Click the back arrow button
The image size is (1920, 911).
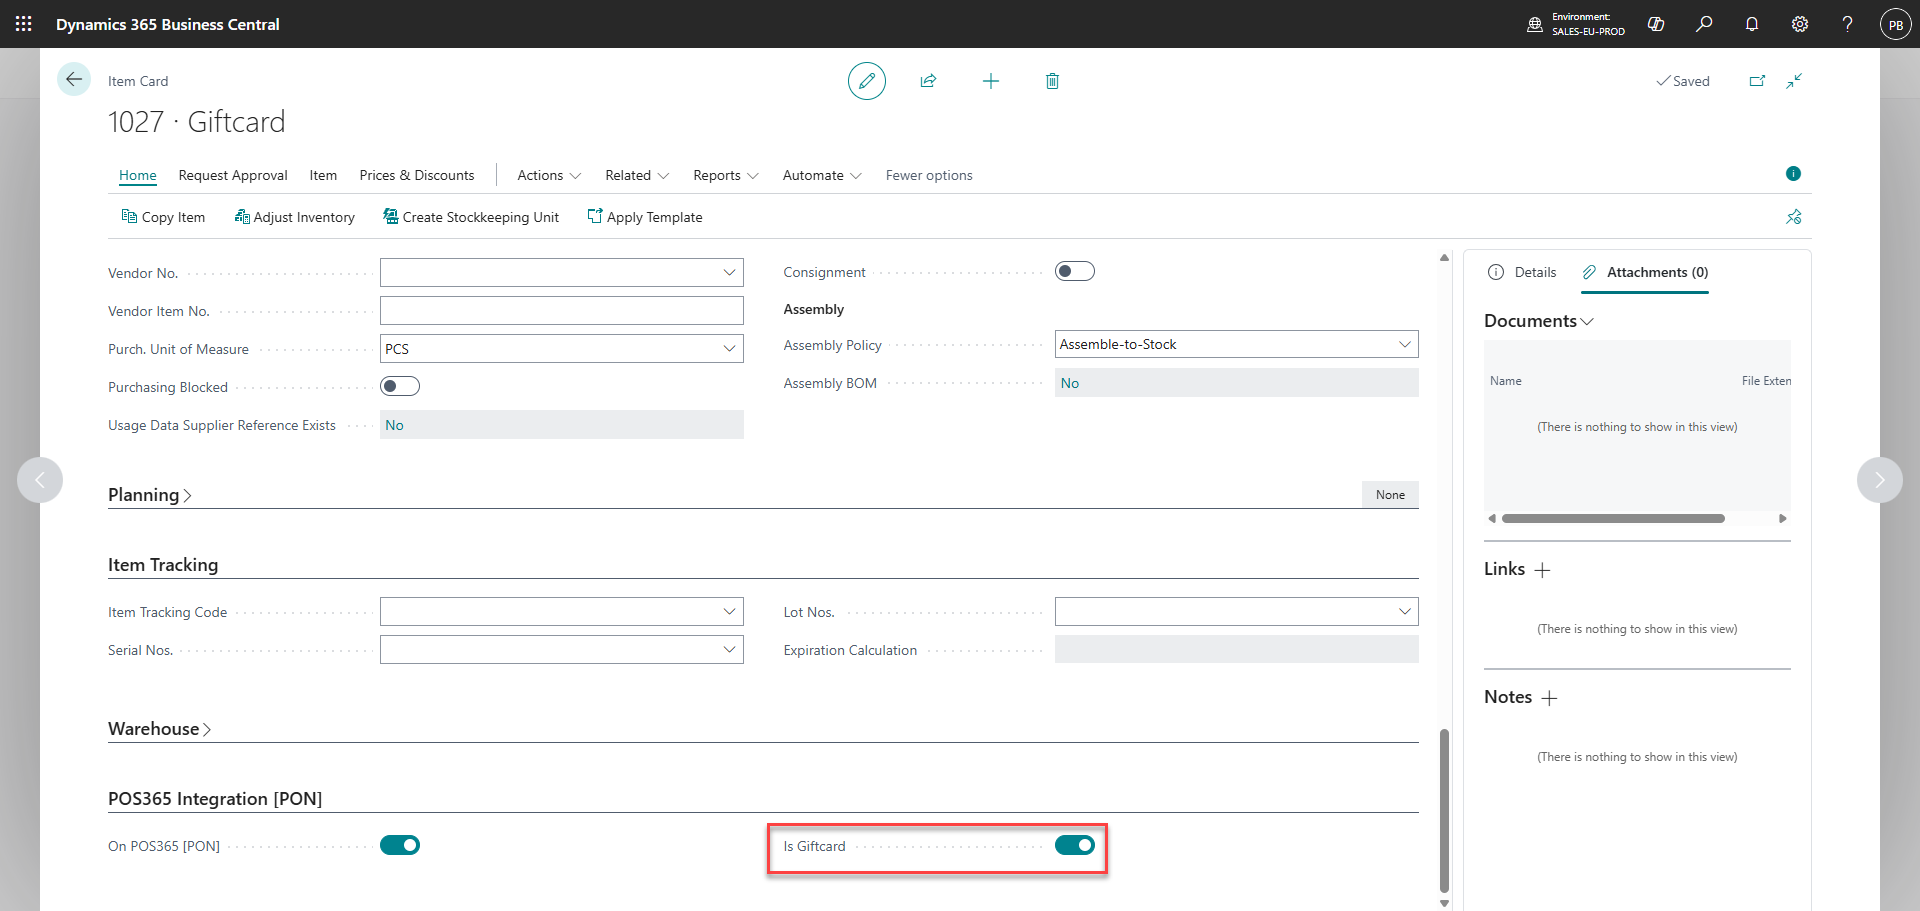[x=74, y=79]
